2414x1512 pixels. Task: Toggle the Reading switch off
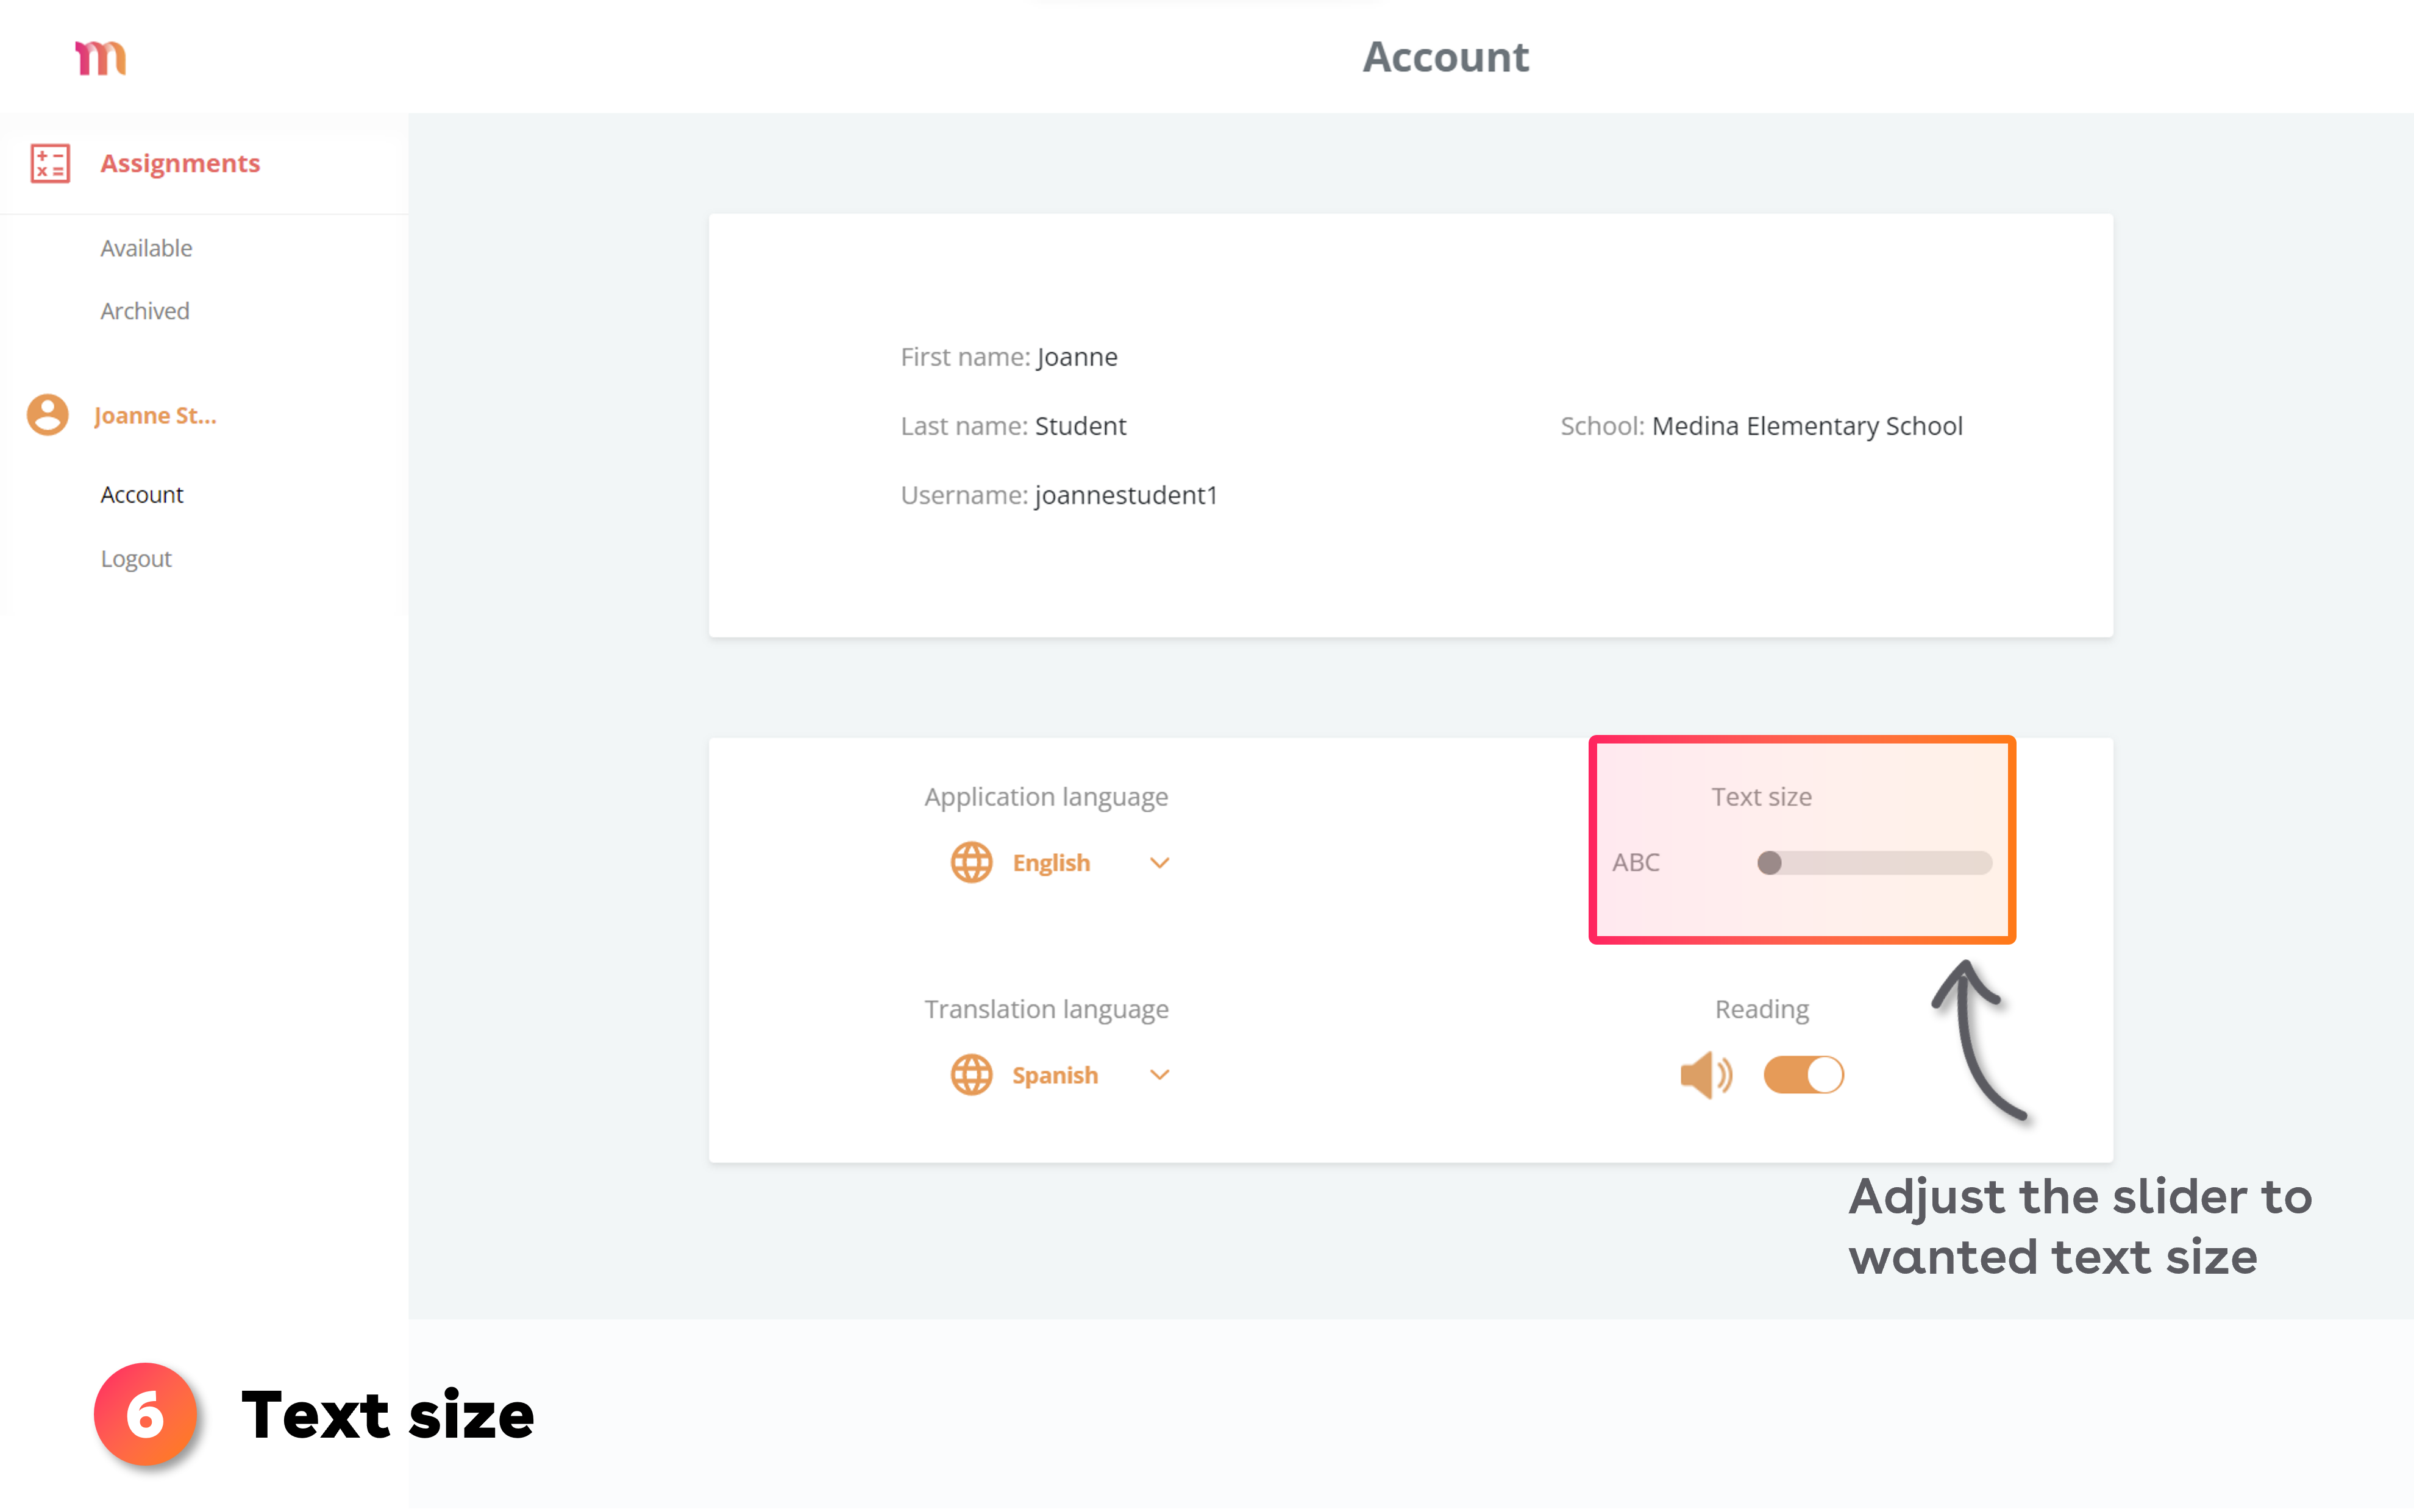1803,1075
